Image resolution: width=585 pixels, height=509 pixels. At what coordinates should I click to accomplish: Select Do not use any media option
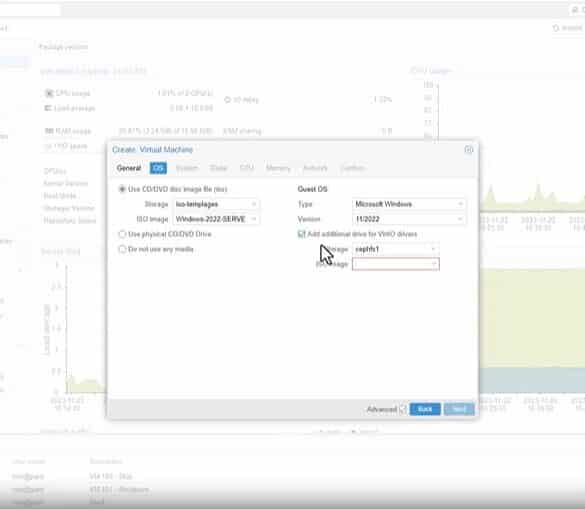[x=122, y=249]
